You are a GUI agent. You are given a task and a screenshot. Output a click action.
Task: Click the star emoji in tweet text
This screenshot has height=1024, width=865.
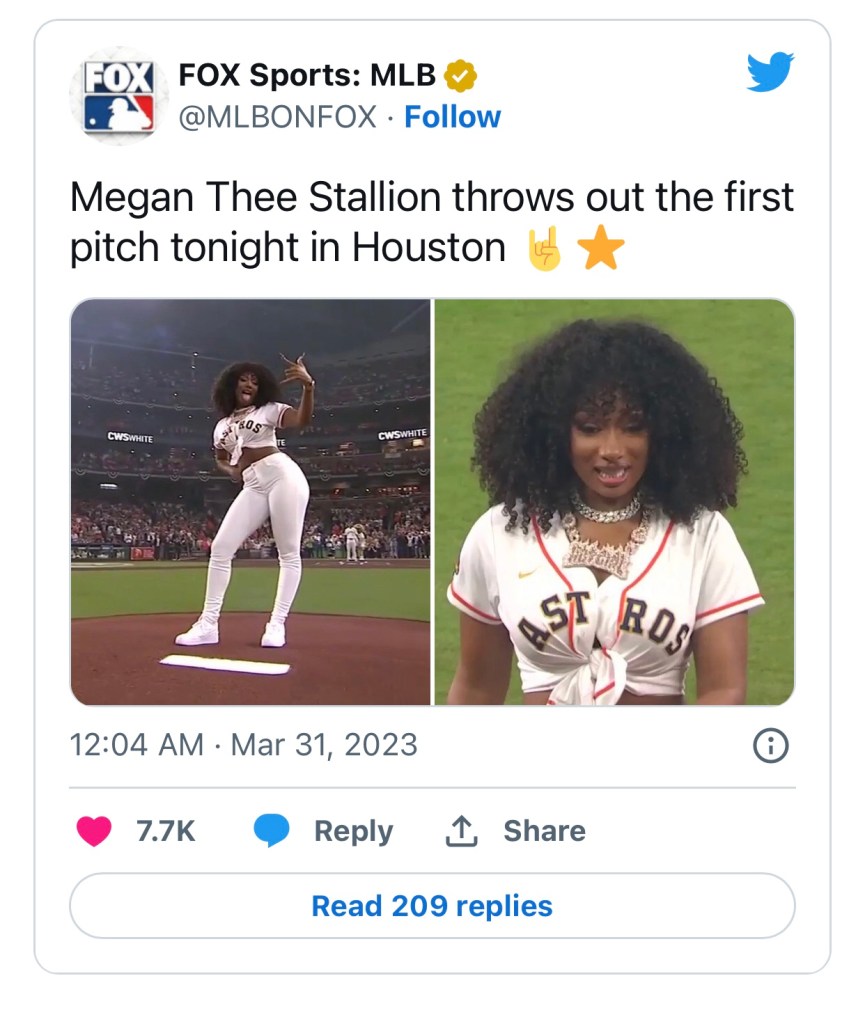click(600, 249)
